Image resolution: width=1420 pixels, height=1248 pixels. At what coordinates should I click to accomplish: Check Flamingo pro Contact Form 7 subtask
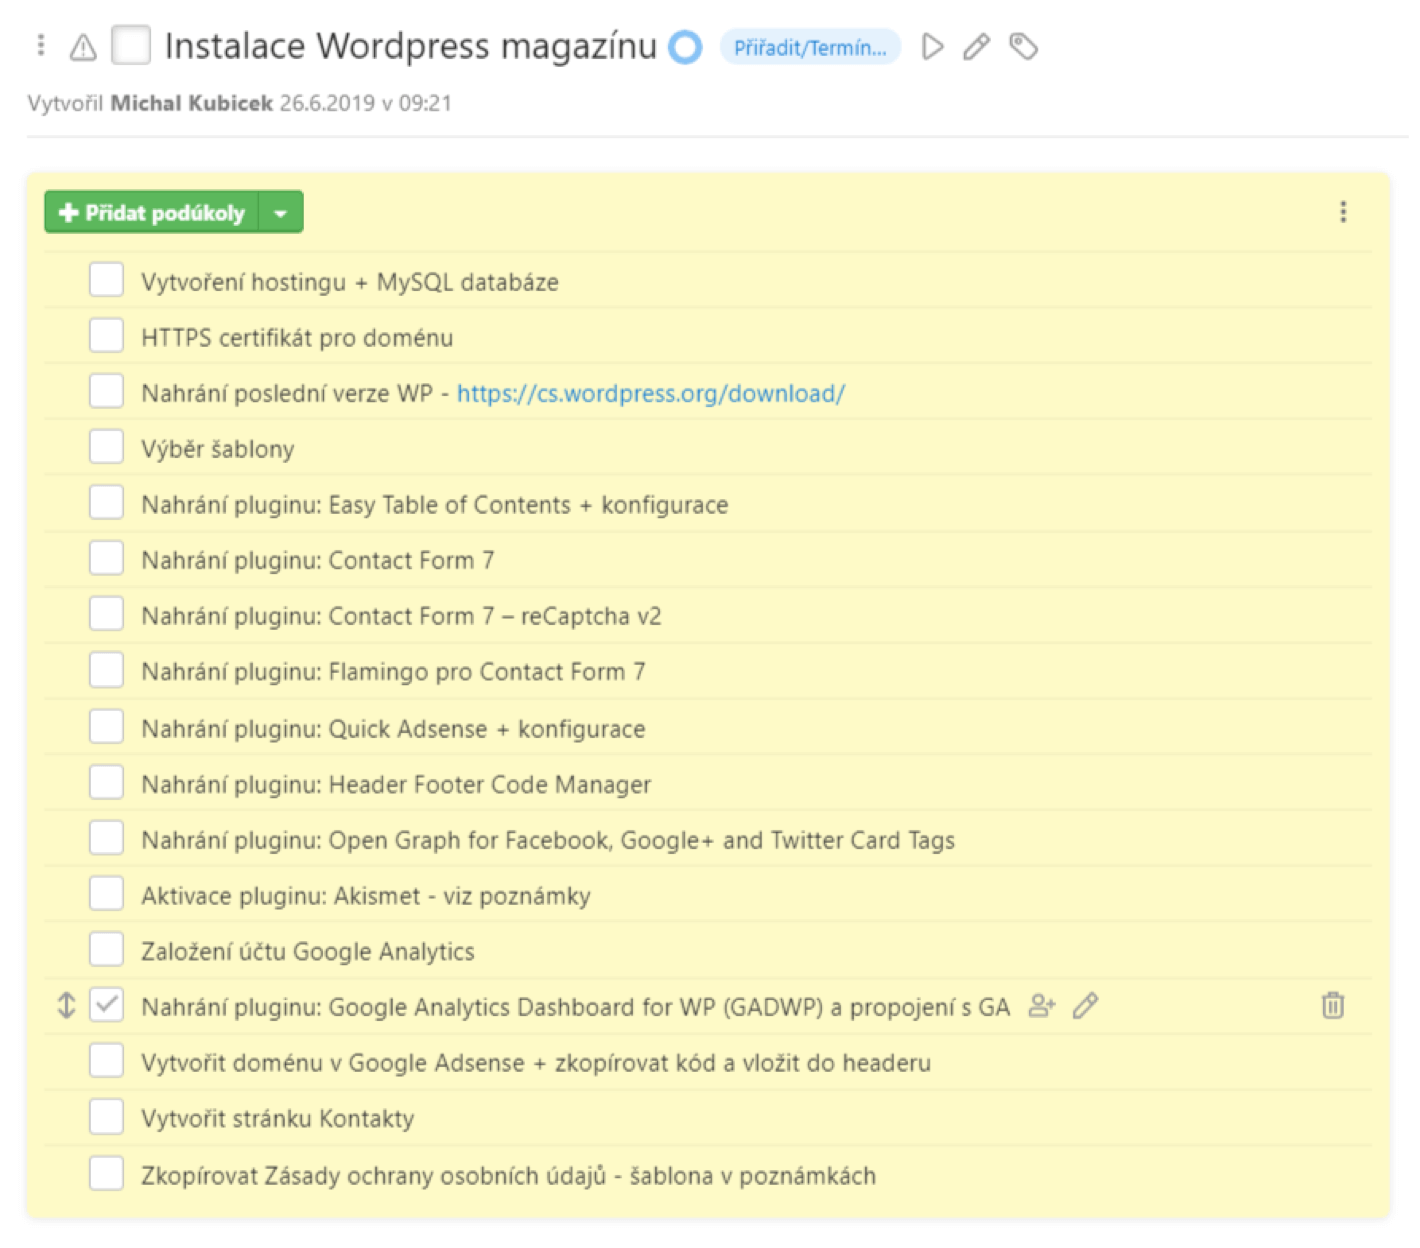pos(106,670)
